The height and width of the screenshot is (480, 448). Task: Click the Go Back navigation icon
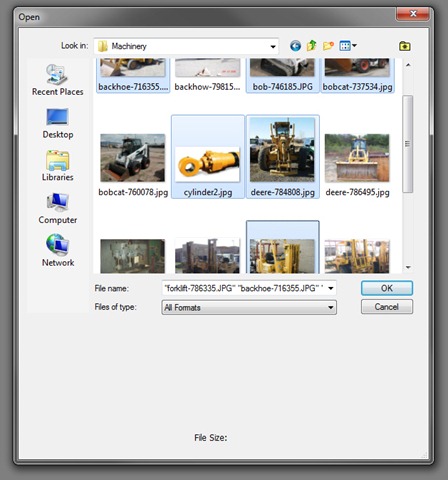[295, 46]
